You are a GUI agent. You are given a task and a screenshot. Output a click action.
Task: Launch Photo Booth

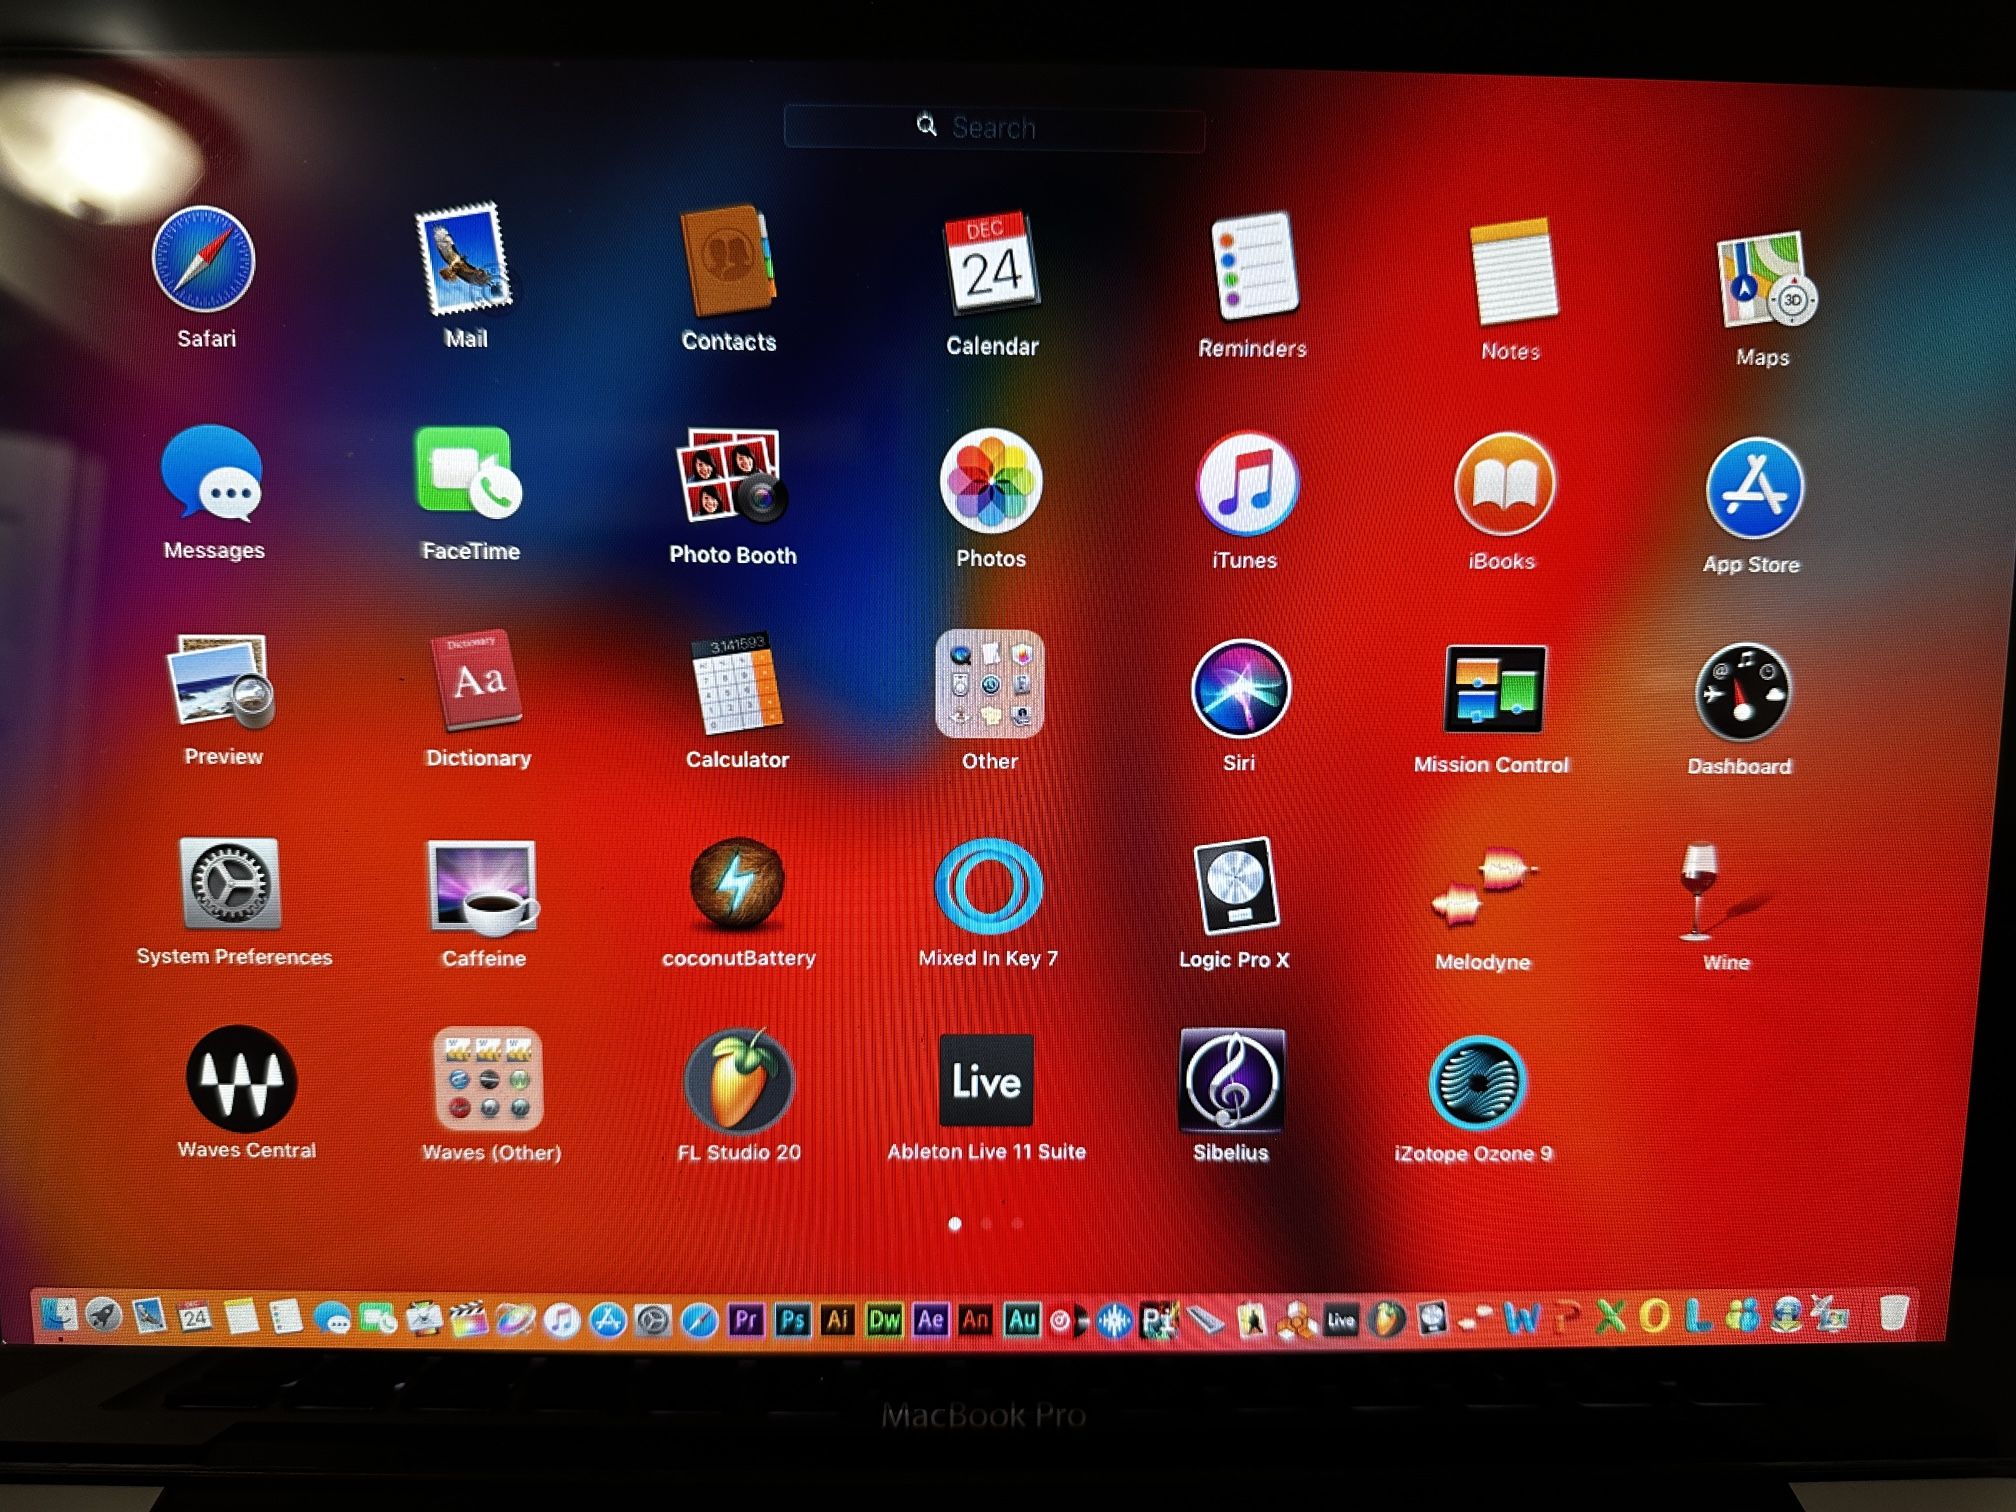[x=732, y=476]
